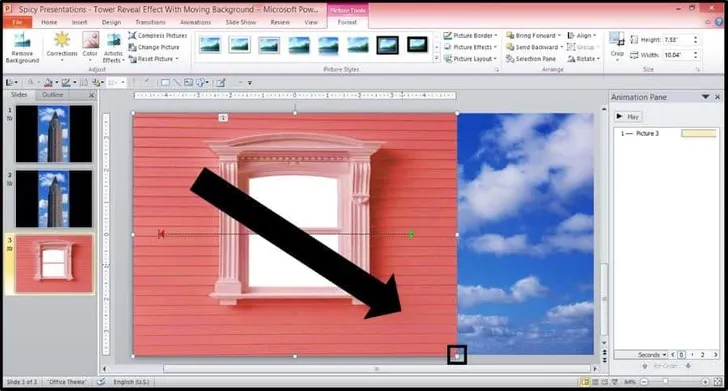The height and width of the screenshot is (391, 728).
Task: Click the Remove Background tool
Action: coord(22,48)
